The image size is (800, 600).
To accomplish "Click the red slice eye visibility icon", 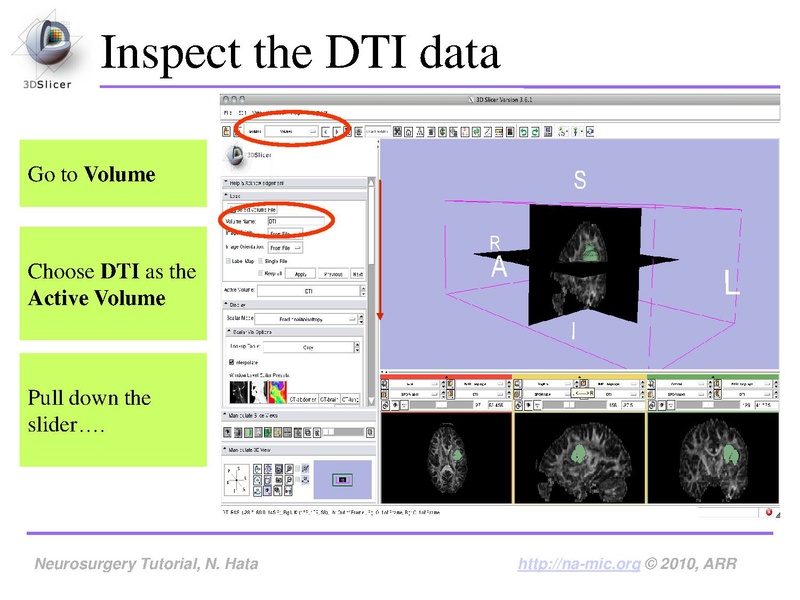I will click(395, 405).
